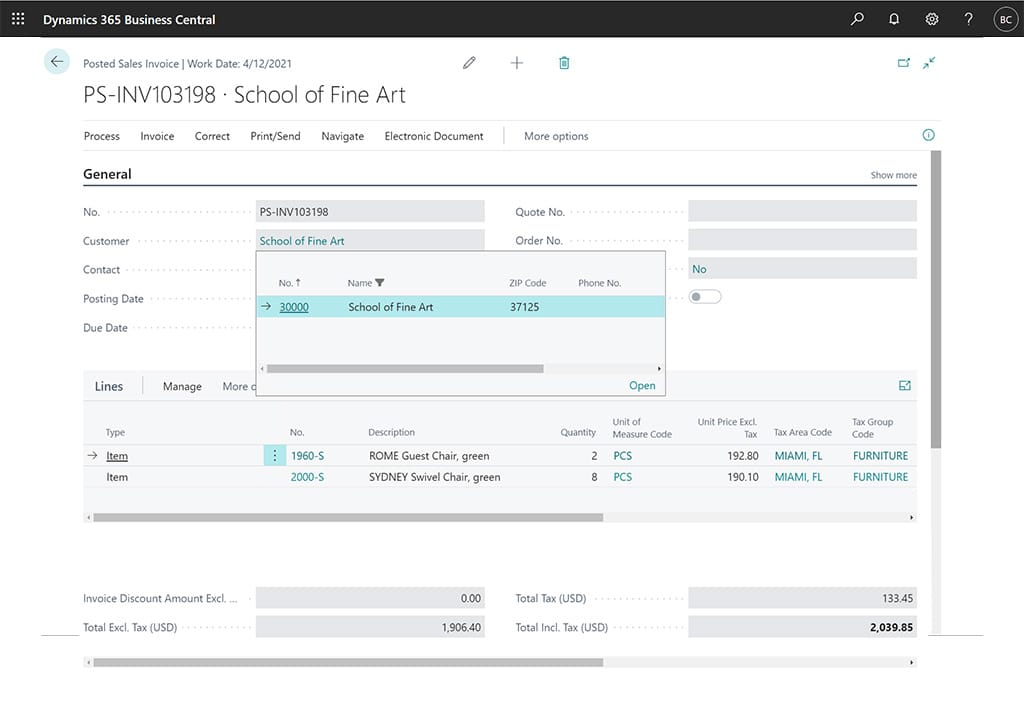Click the Description column header in Lines
The image size is (1024, 724).
[391, 432]
